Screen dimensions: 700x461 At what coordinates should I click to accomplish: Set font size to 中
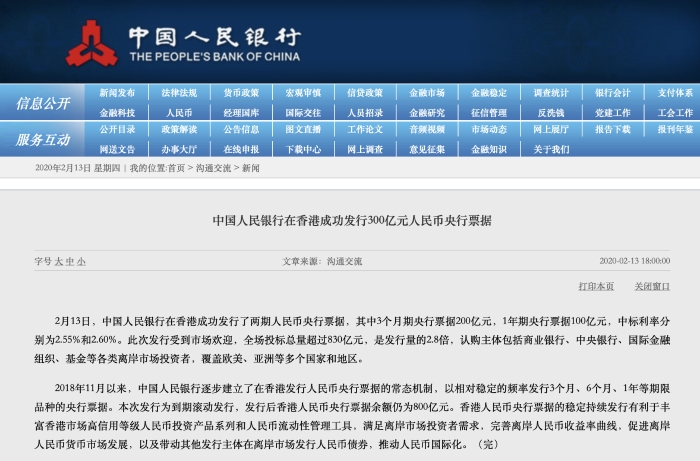tap(70, 262)
